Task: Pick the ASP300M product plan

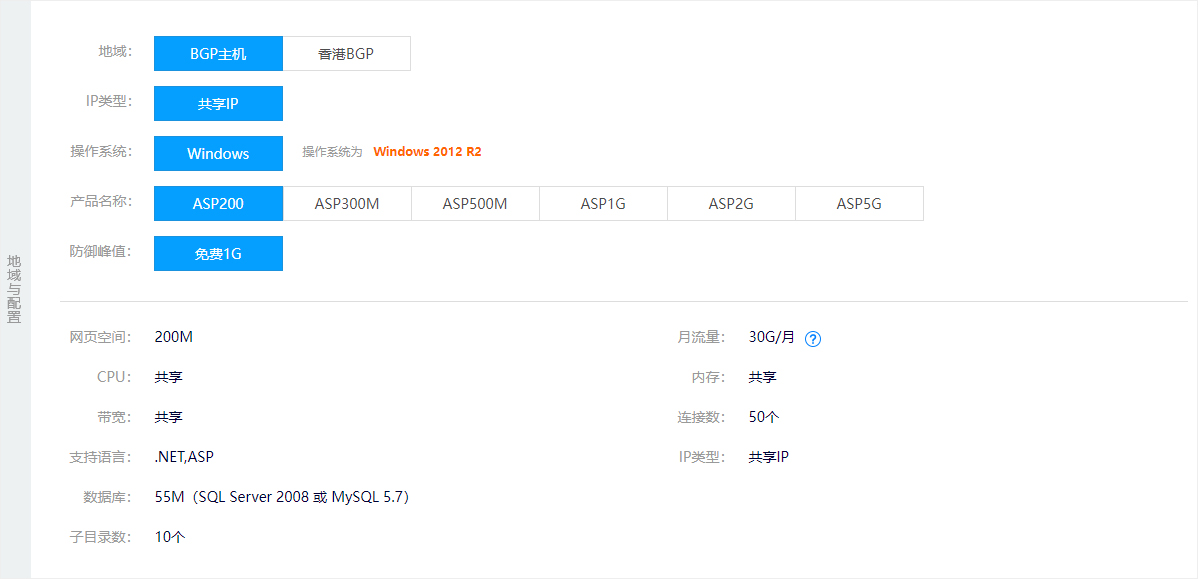Action: (347, 203)
